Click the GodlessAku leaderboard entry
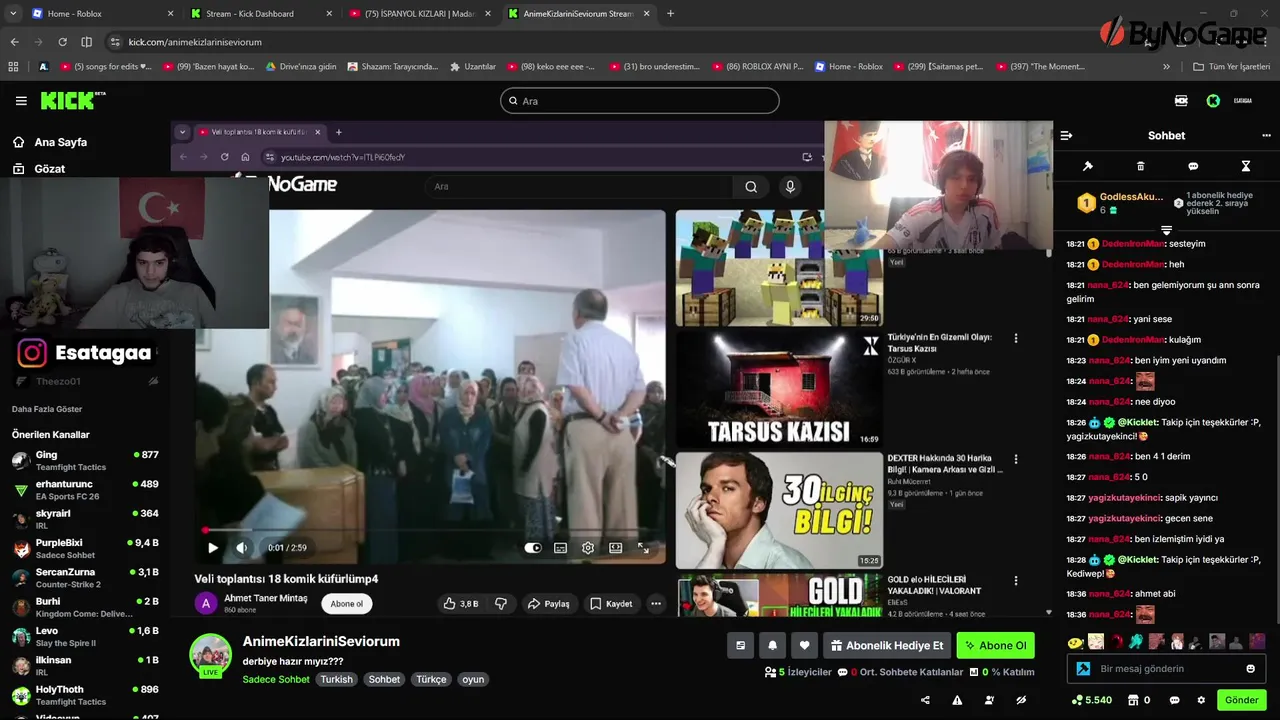Image resolution: width=1280 pixels, height=720 pixels. [1120, 203]
